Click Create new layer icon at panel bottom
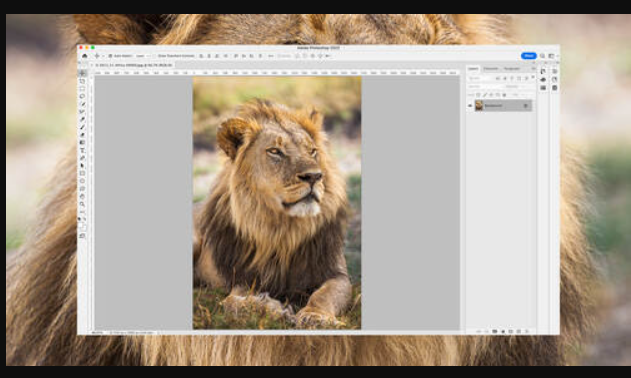This screenshot has height=378, width=631. (518, 331)
